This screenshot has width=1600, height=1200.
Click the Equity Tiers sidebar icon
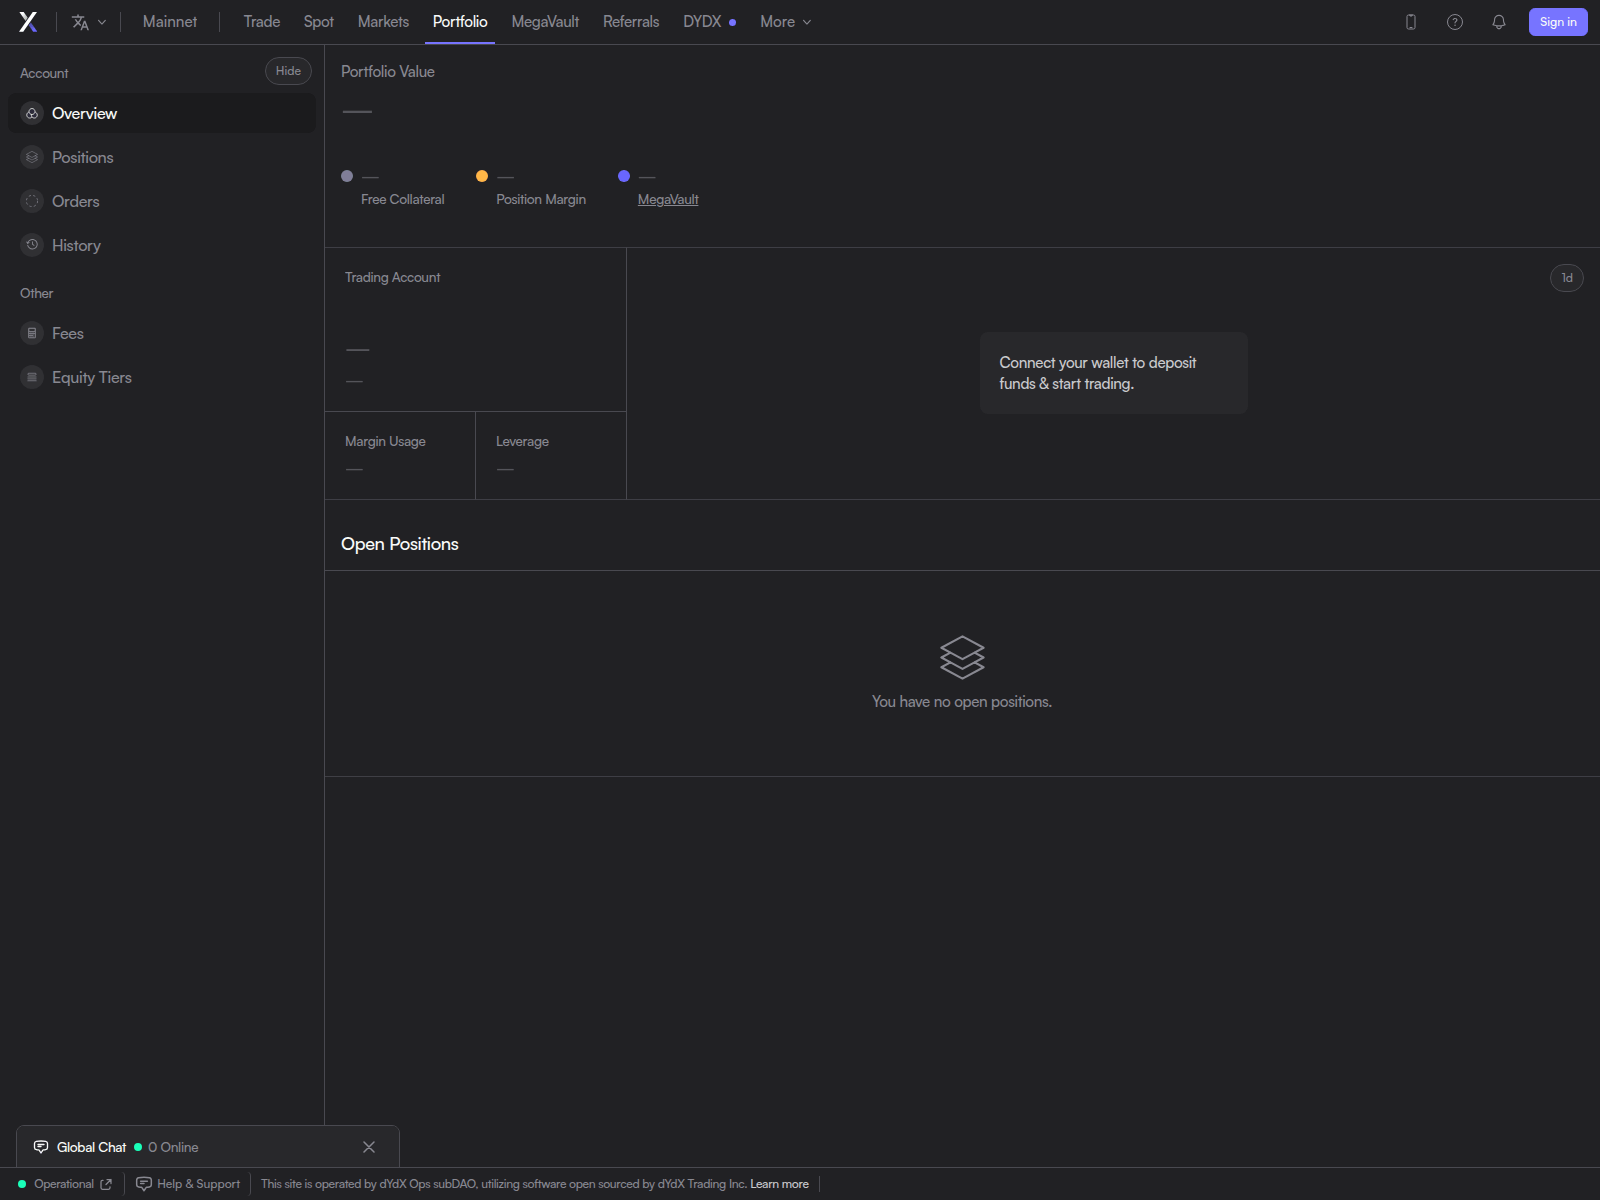point(32,377)
